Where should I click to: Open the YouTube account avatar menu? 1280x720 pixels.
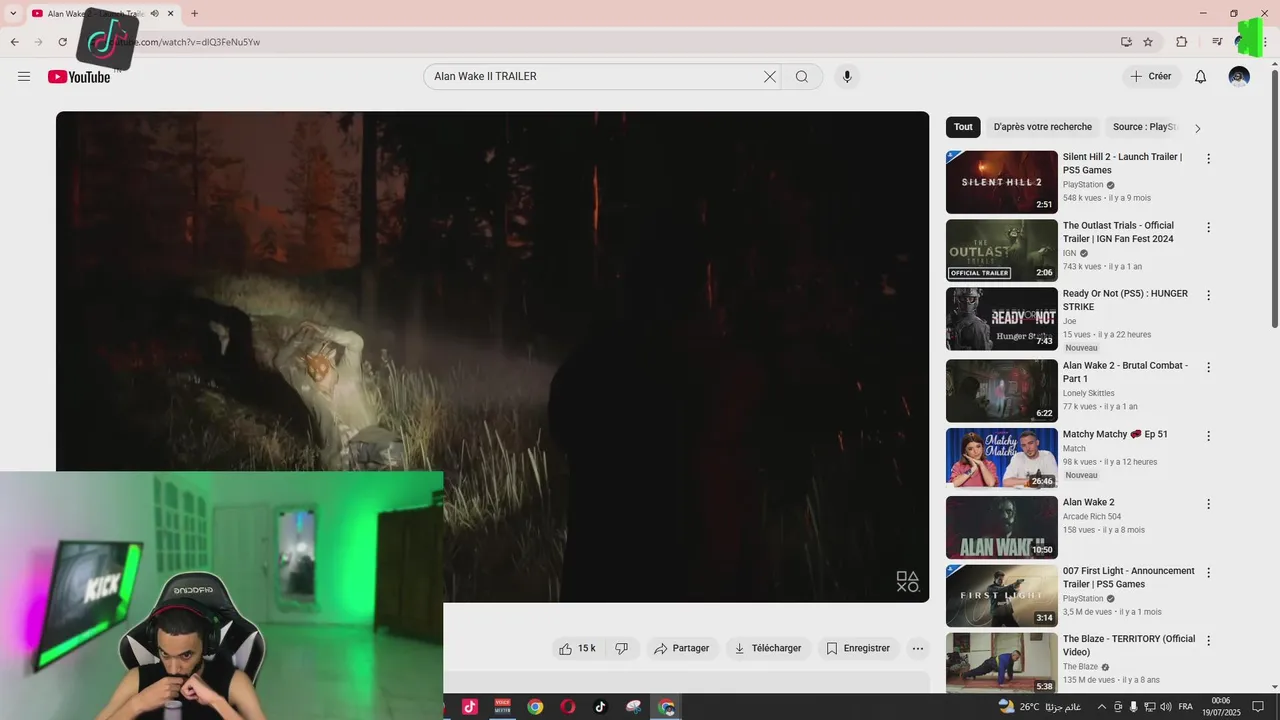coord(1239,77)
